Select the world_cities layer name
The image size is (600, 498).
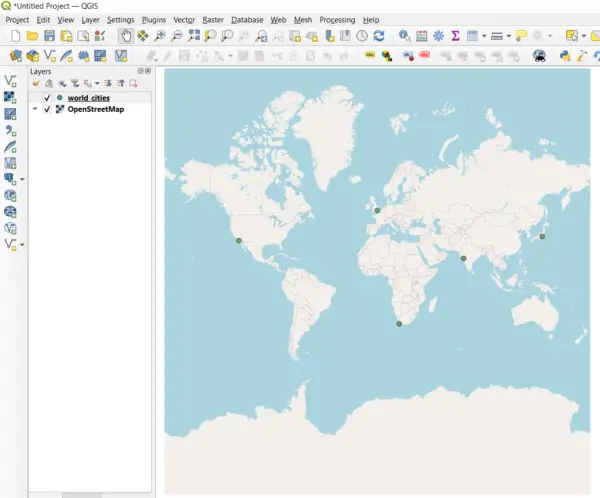(x=88, y=98)
